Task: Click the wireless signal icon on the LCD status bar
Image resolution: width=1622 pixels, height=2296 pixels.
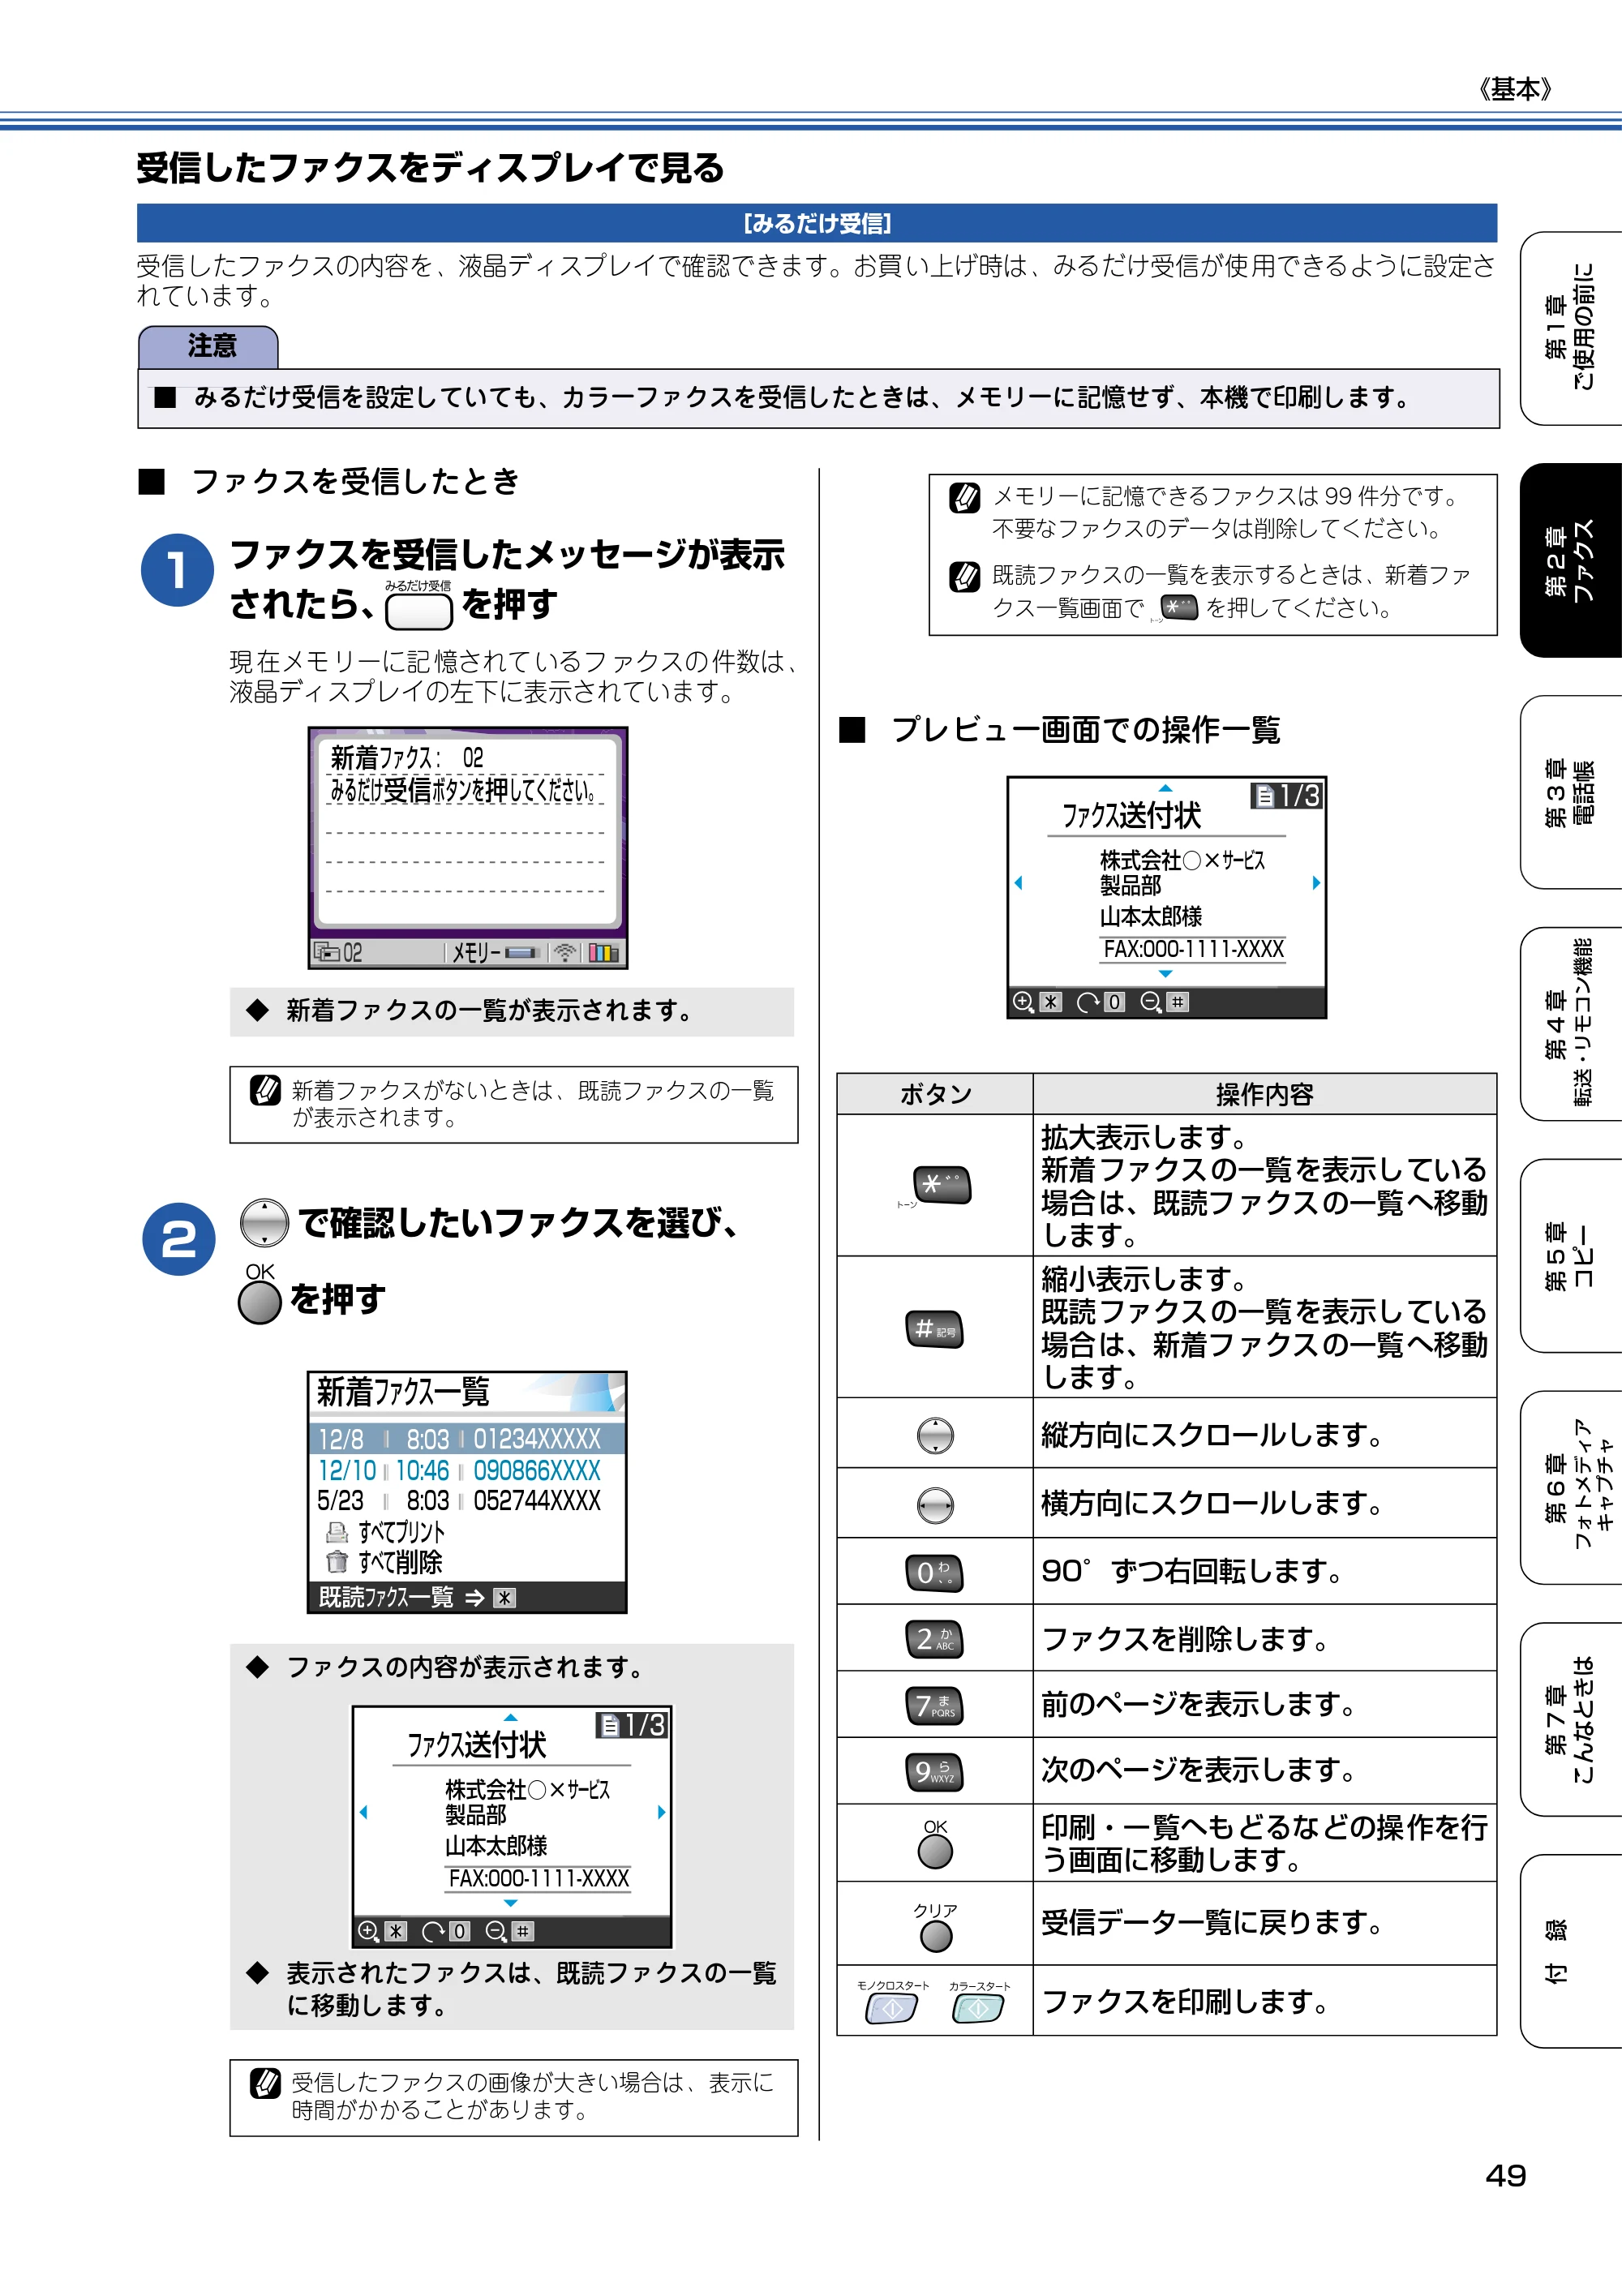Action: click(565, 953)
